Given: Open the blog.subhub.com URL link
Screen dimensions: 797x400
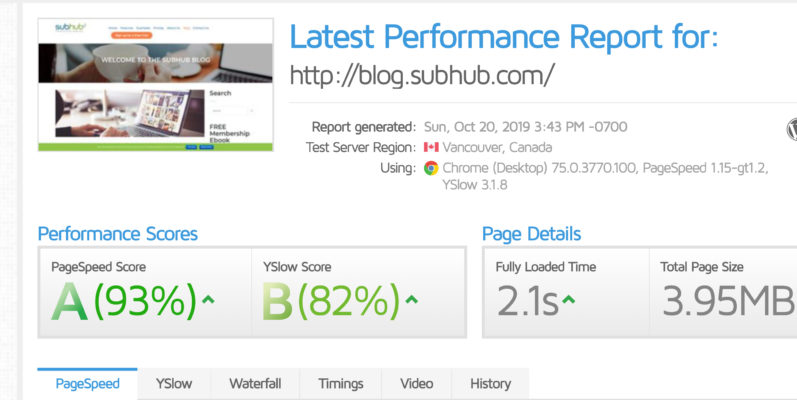Looking at the screenshot, I should tap(422, 75).
